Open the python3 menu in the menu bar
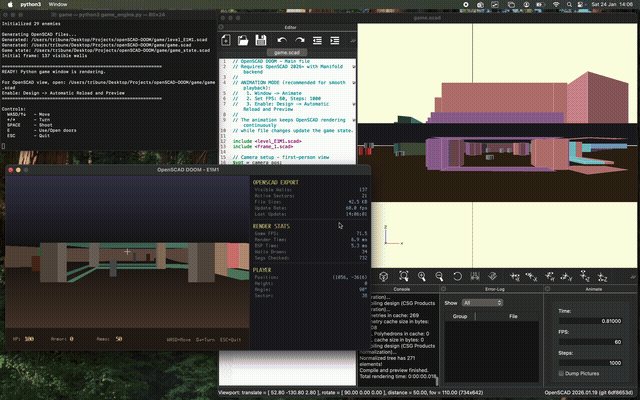Image resolution: width=640 pixels, height=400 pixels. [x=31, y=4]
